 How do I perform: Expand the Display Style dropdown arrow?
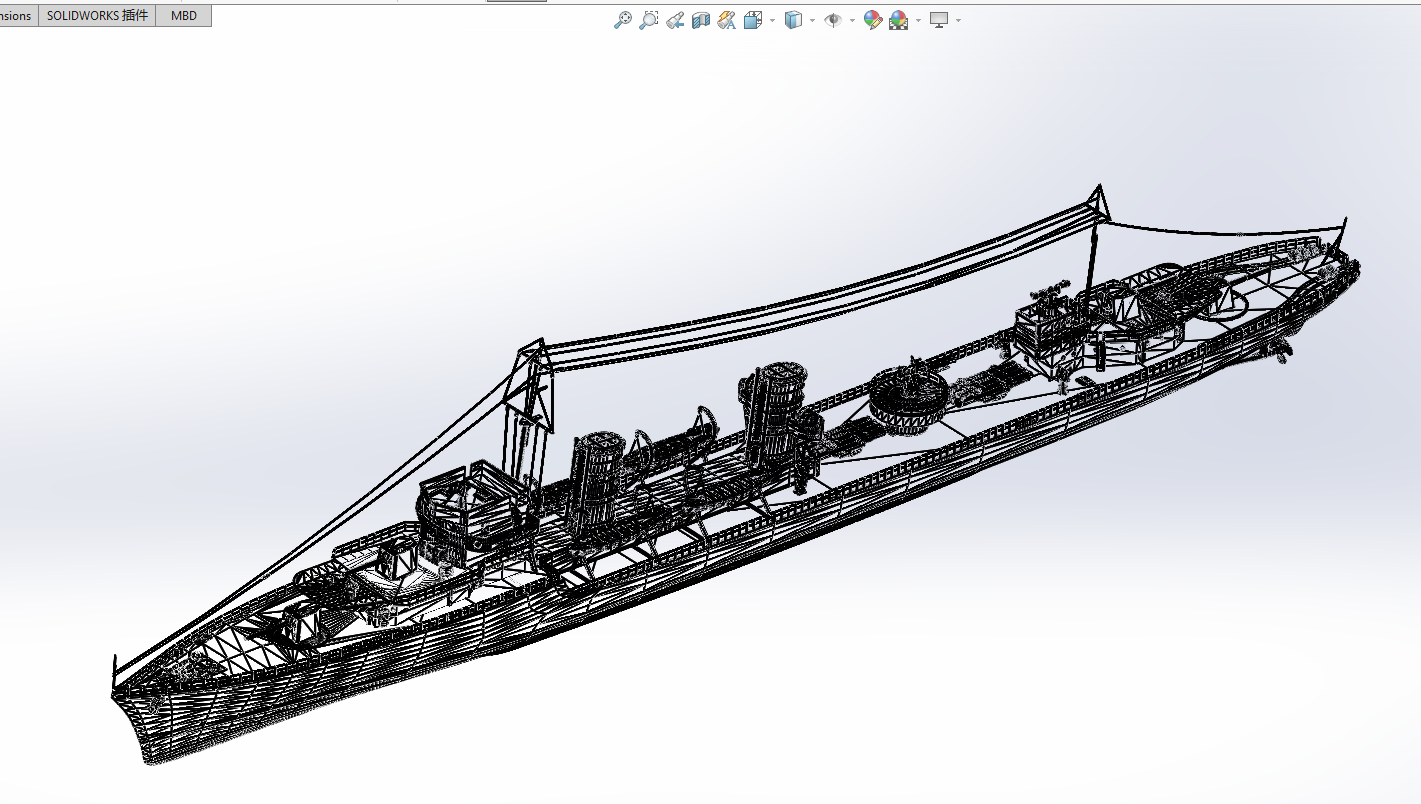coord(812,20)
